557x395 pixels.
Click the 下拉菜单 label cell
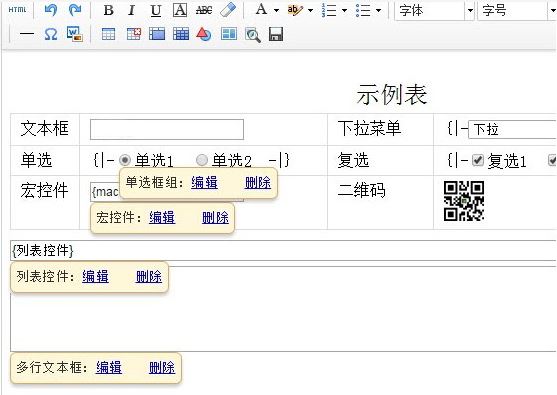pyautogui.click(x=380, y=129)
